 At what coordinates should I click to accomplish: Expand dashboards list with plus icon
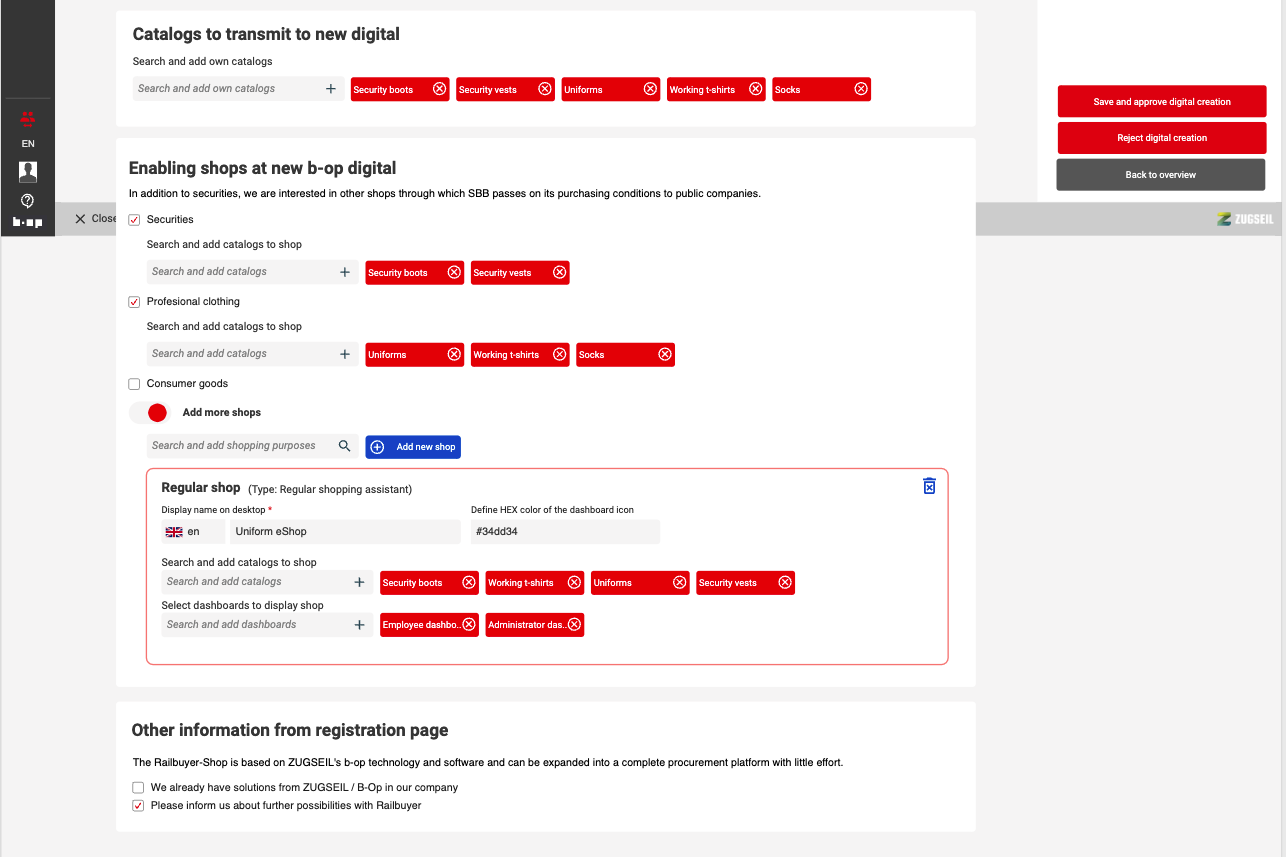[x=360, y=625]
